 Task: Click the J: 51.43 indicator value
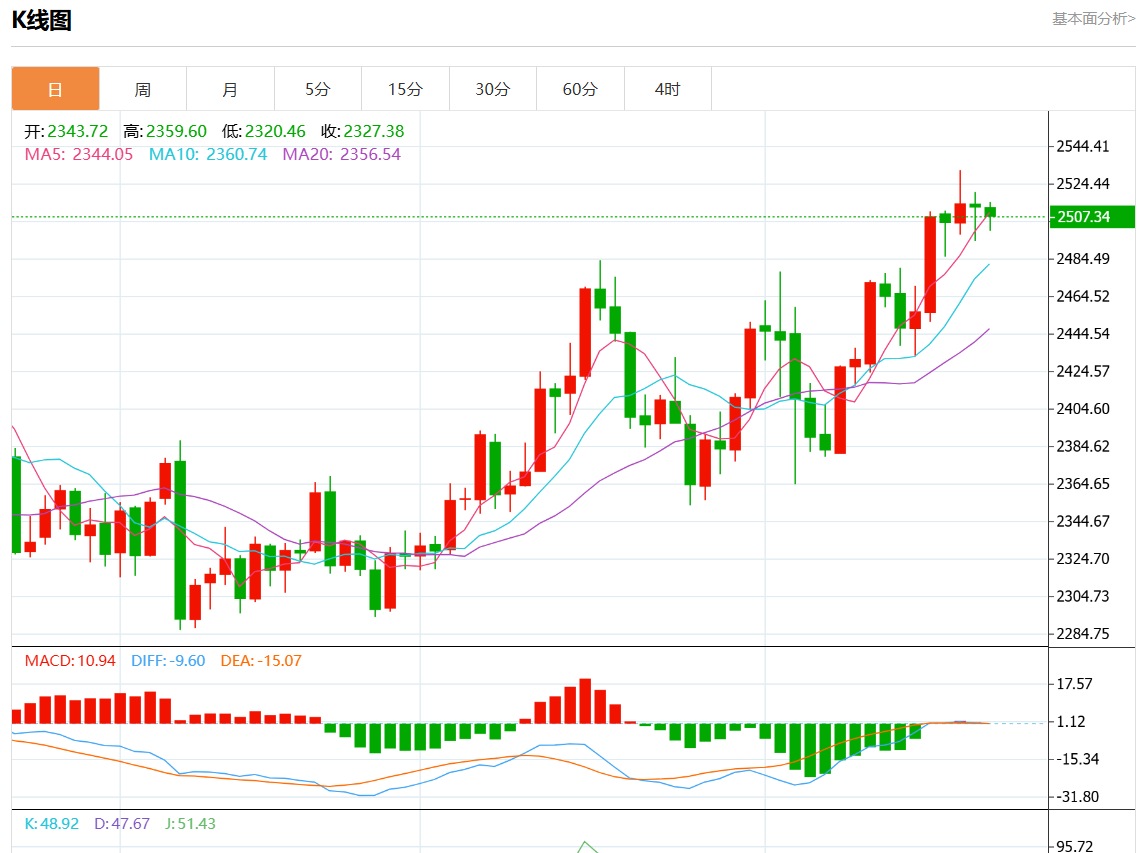[x=190, y=824]
